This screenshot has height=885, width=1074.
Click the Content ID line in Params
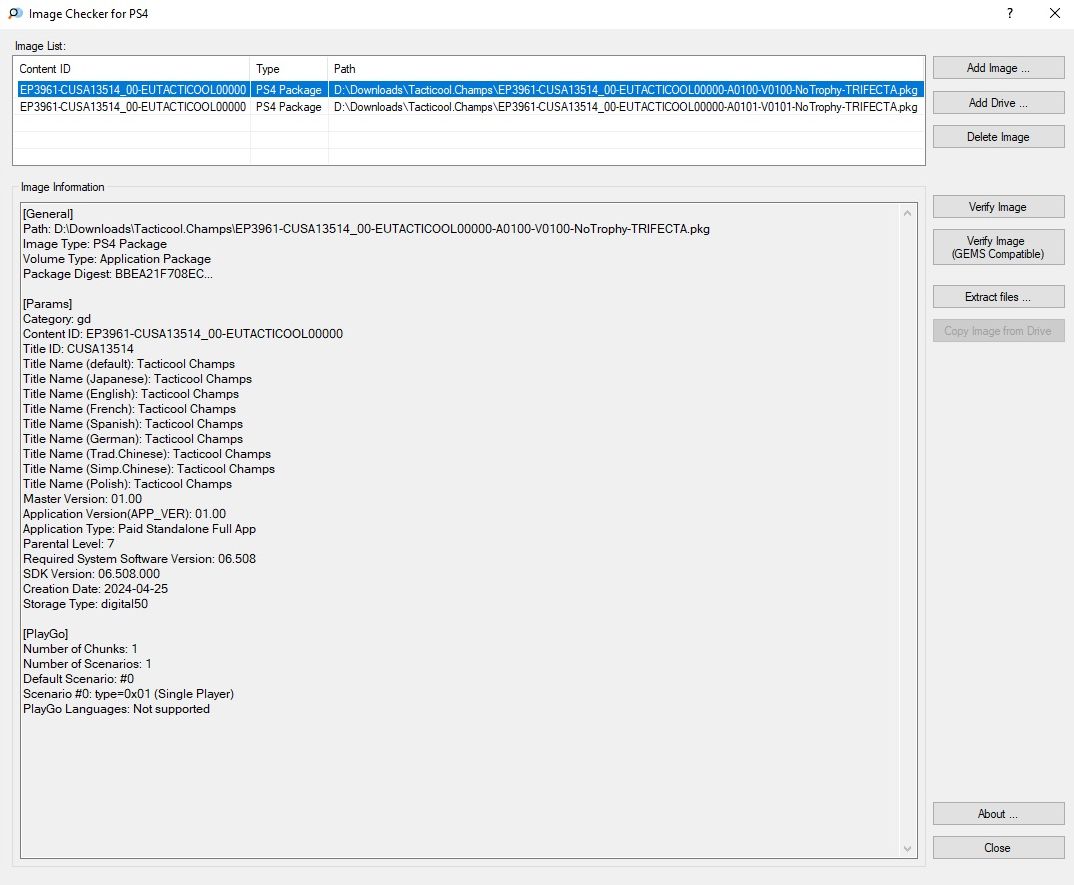click(x=183, y=334)
